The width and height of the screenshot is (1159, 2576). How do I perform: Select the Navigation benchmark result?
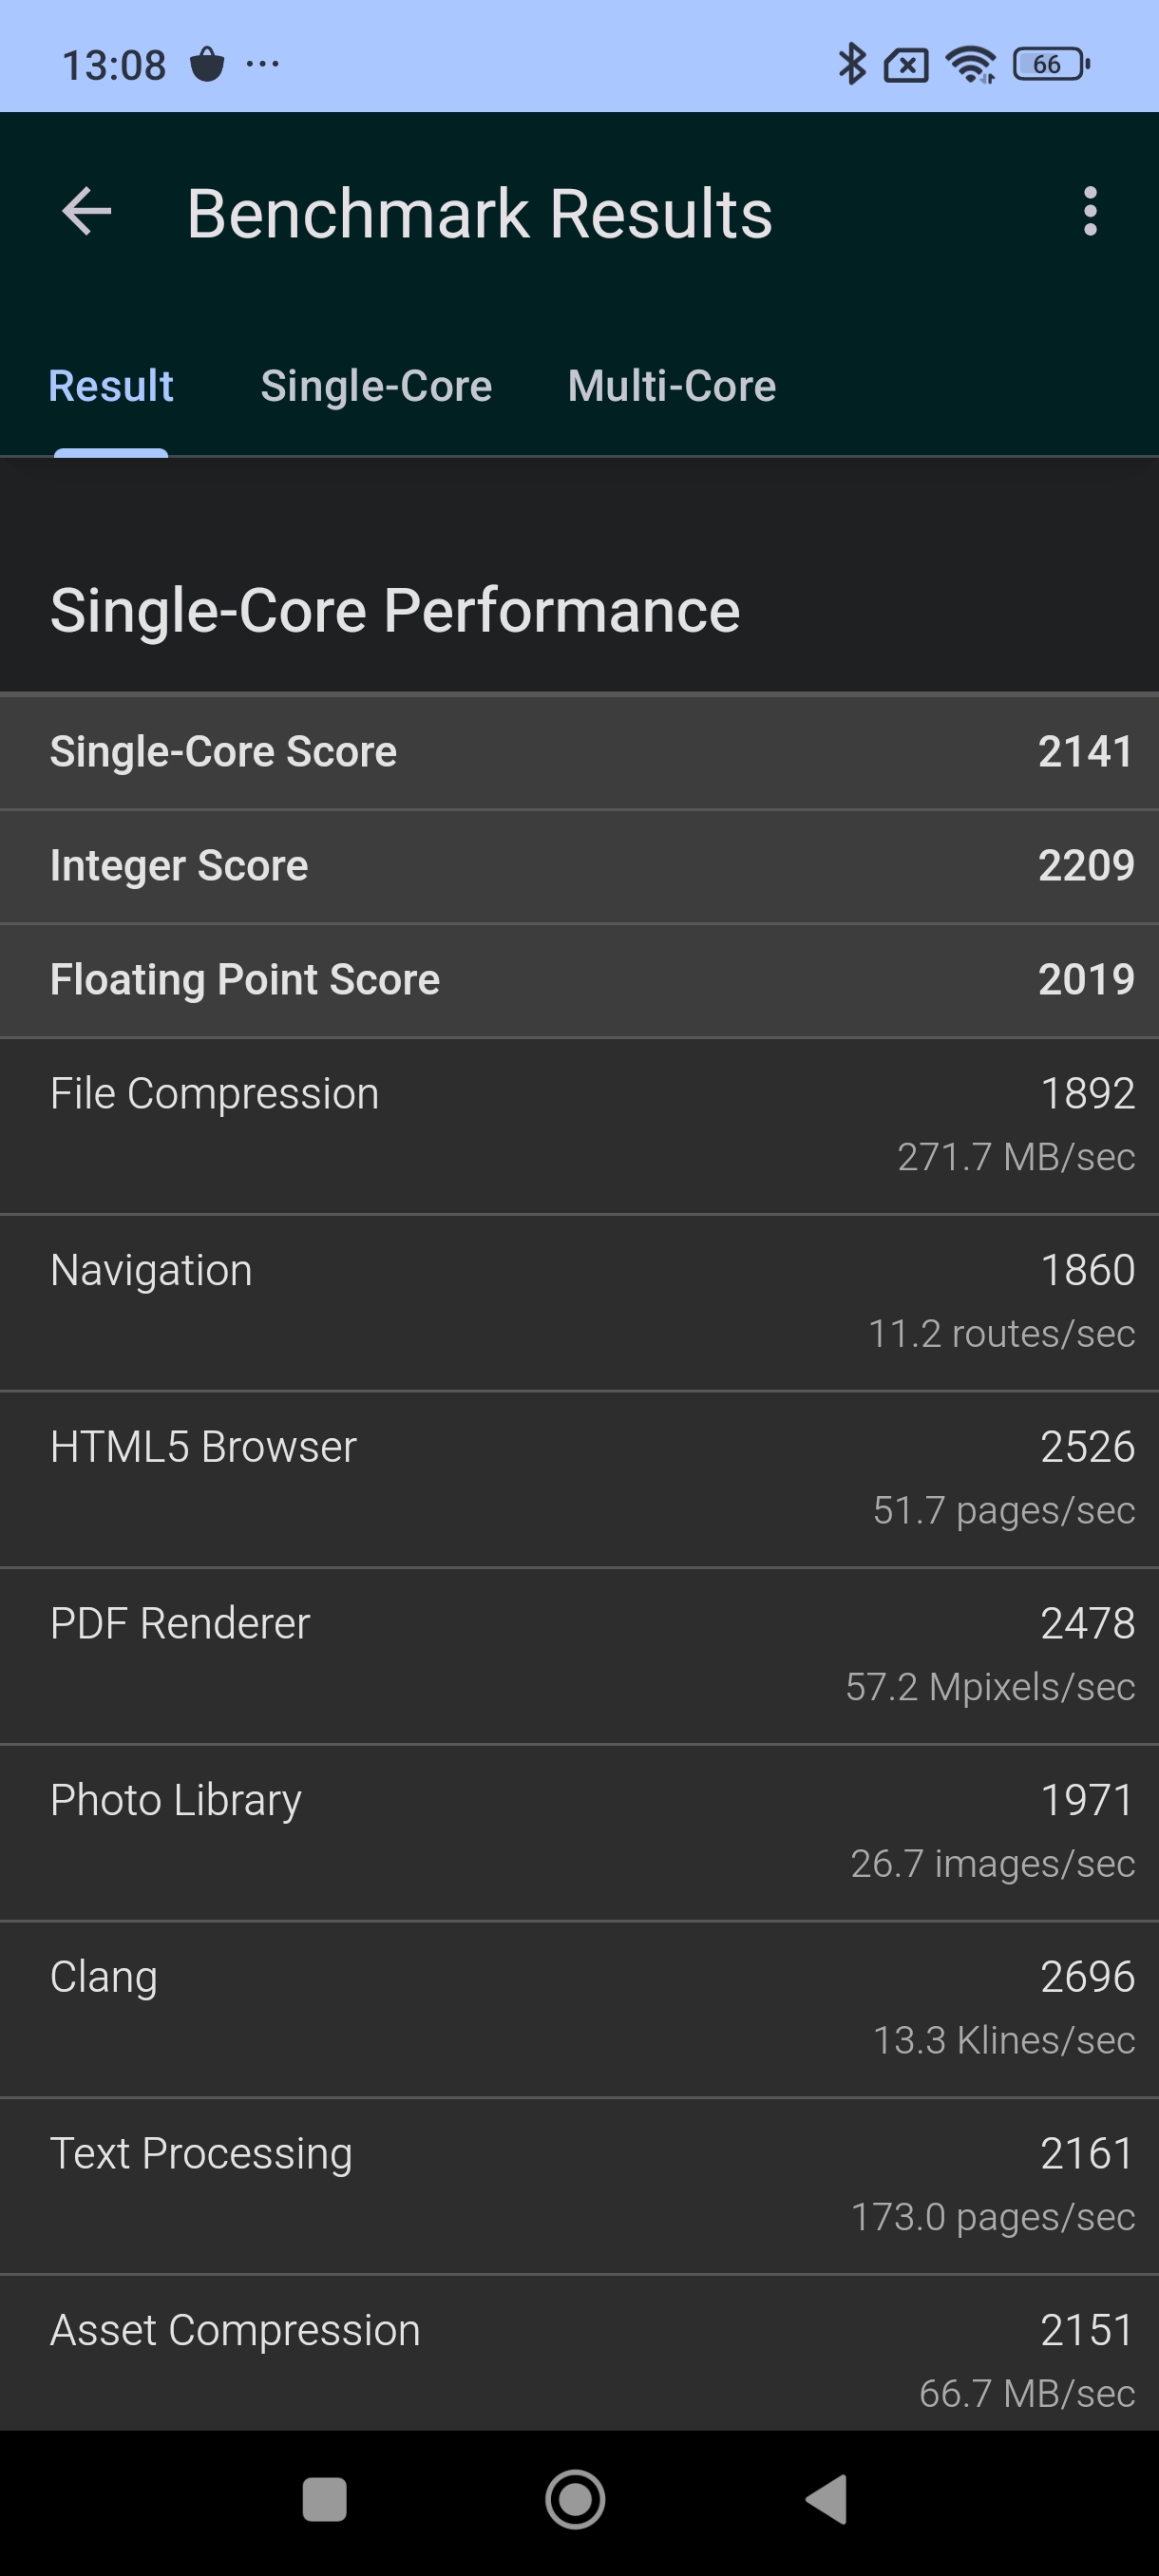click(x=580, y=1302)
